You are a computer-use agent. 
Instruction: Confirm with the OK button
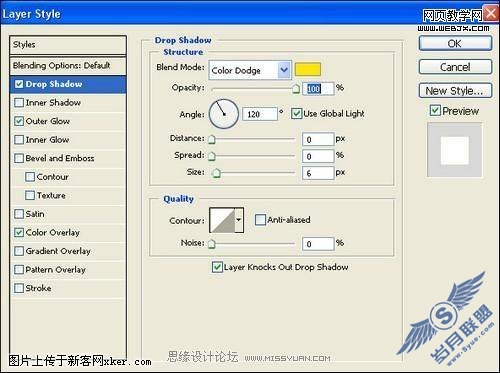(x=455, y=44)
